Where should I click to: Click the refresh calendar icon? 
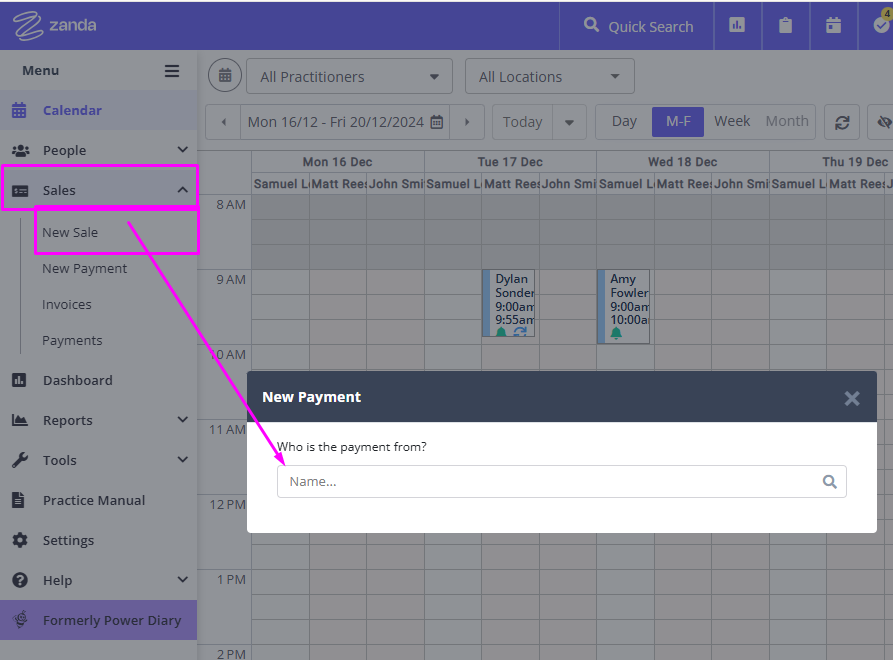tap(842, 122)
